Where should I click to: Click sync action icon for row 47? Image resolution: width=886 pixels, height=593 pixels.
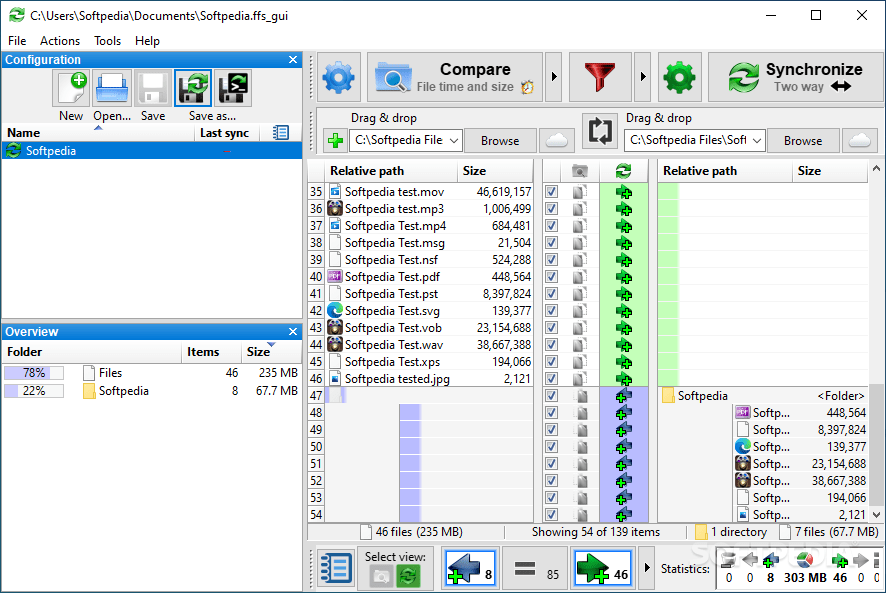[624, 396]
